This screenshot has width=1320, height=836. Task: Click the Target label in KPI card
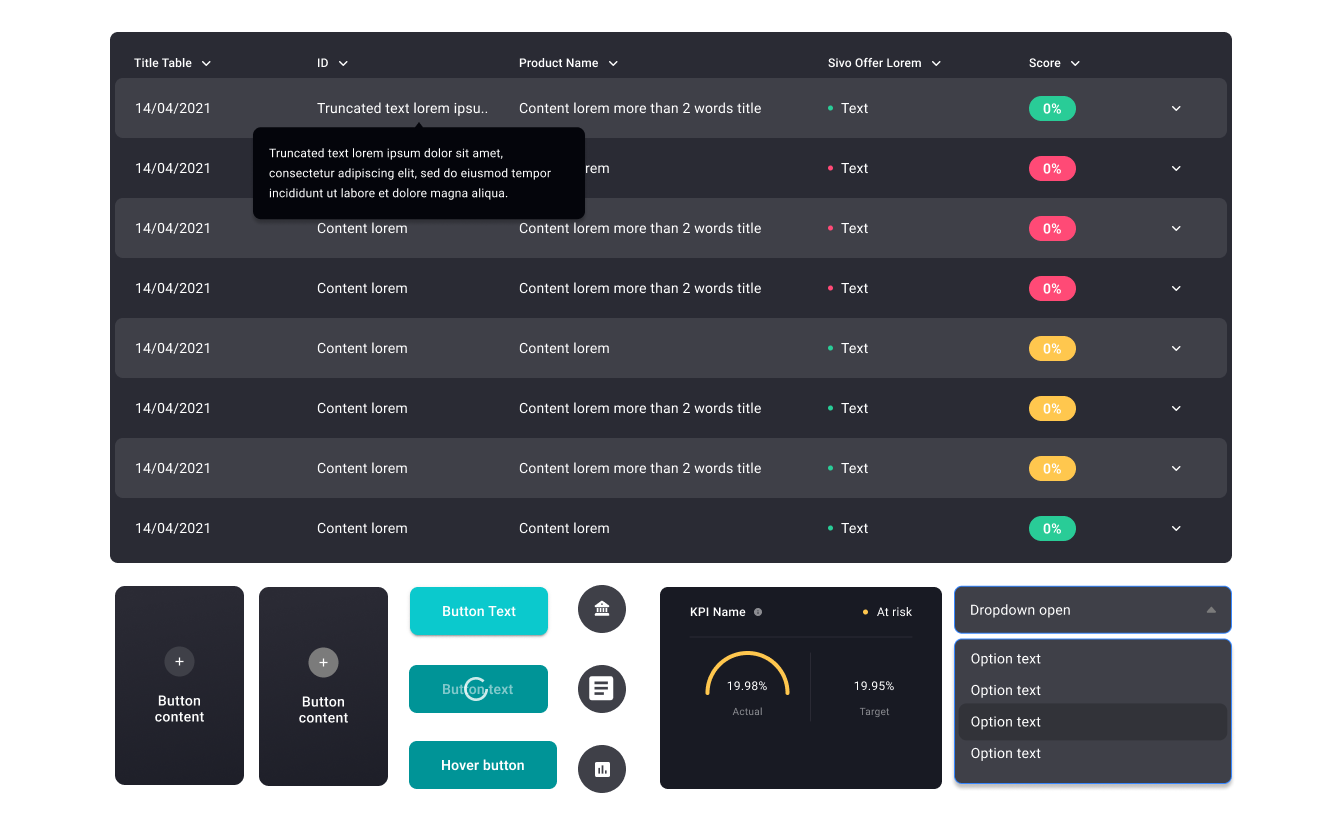point(874,712)
